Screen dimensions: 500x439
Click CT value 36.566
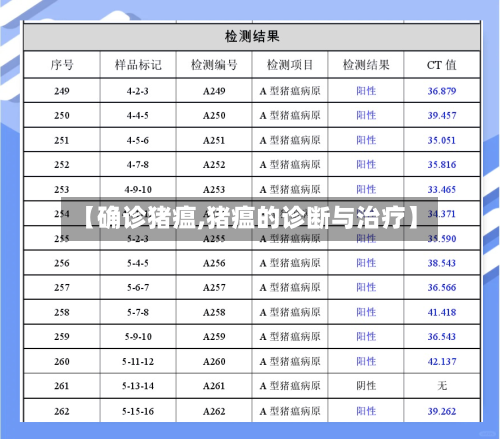(442, 287)
